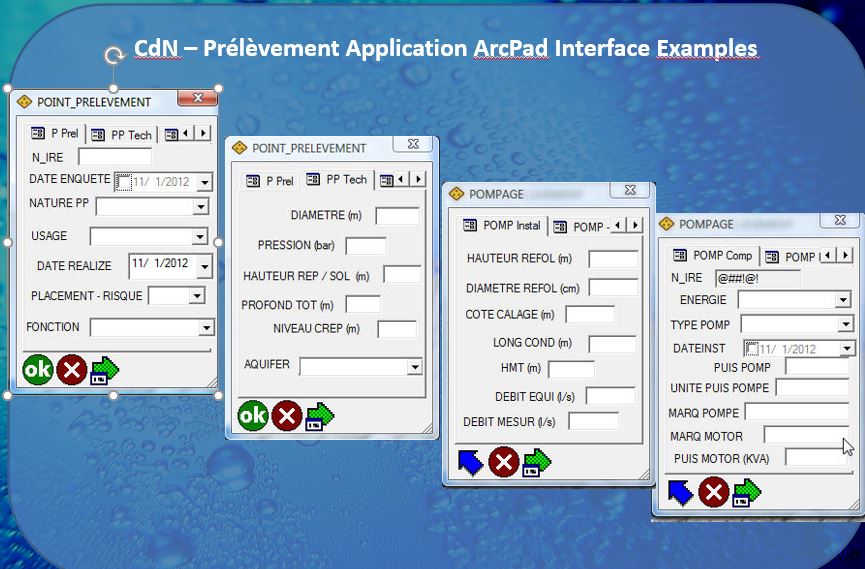
Task: Click tab scroll left arrow in POMP Instal window
Action: pyautogui.click(x=618, y=225)
